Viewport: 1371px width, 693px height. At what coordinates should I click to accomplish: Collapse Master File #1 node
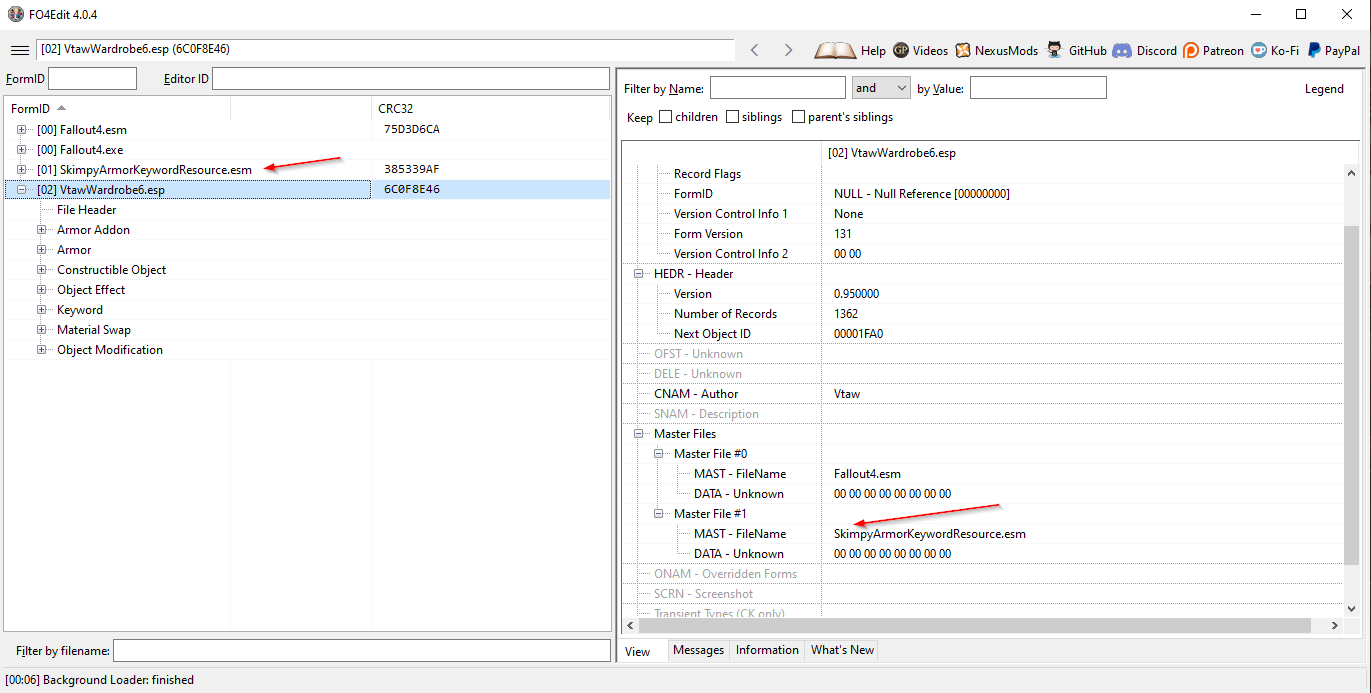point(659,514)
